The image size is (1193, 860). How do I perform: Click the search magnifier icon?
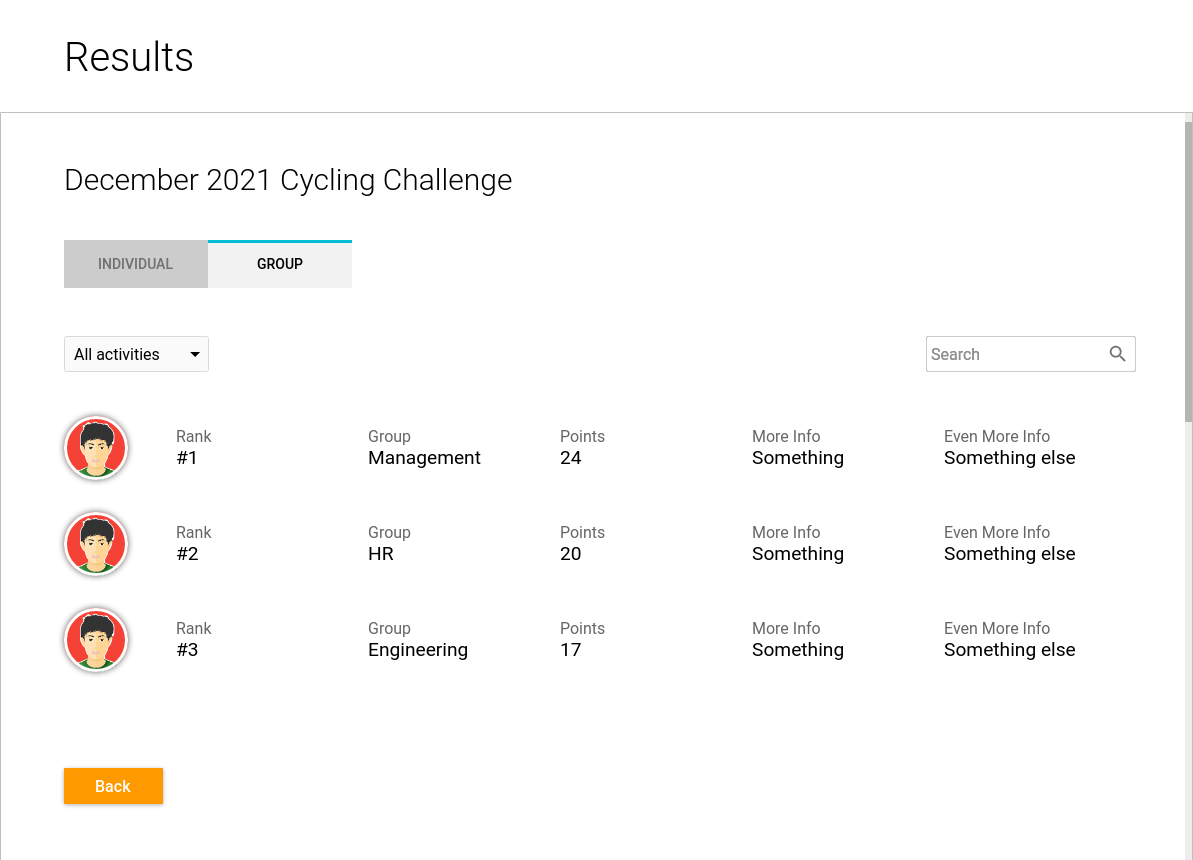[x=1117, y=354]
